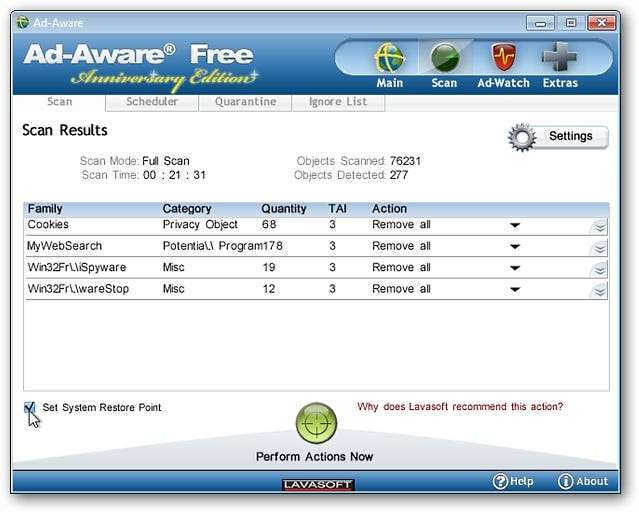Expand details chevron for Win32Fr..iSpyware row

point(599,269)
